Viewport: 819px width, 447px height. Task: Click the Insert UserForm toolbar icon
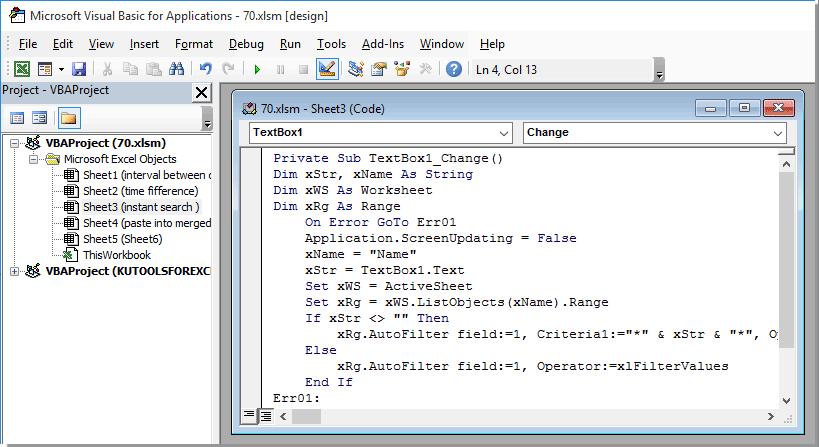pyautogui.click(x=45, y=69)
